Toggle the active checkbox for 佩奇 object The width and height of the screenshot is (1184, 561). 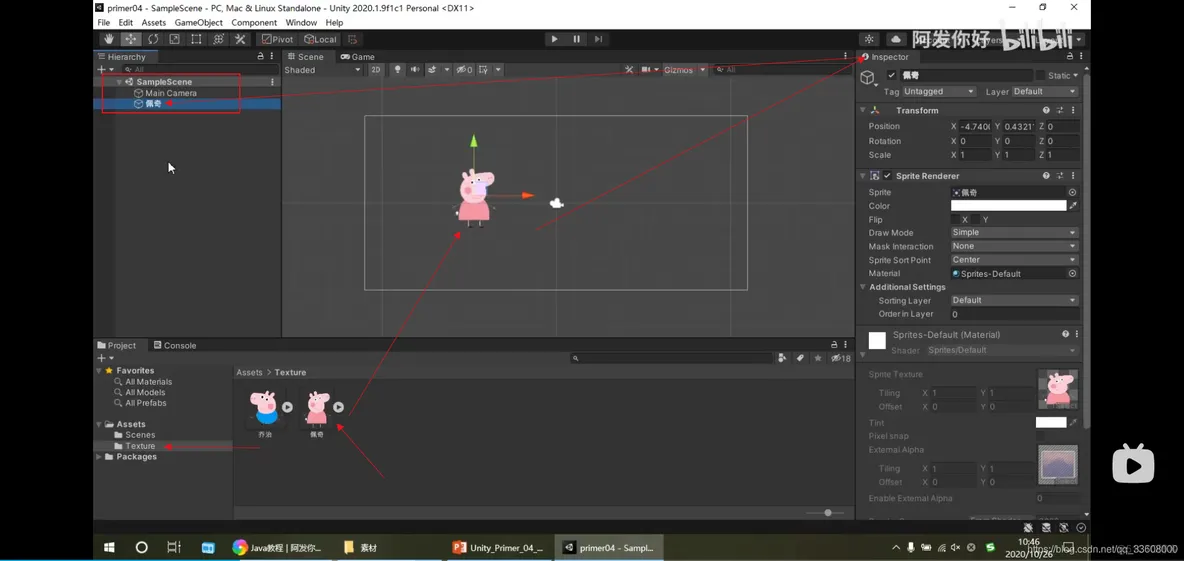[x=892, y=76]
